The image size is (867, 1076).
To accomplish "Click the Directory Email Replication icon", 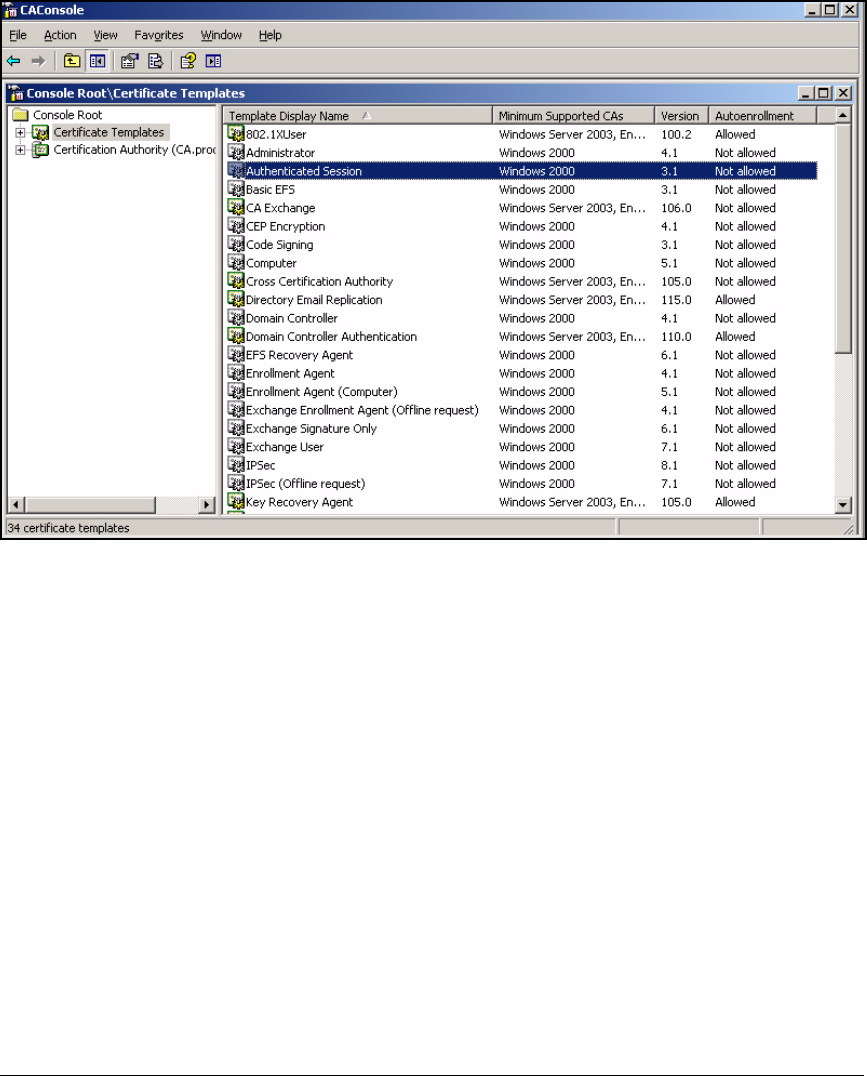I will click(x=236, y=299).
